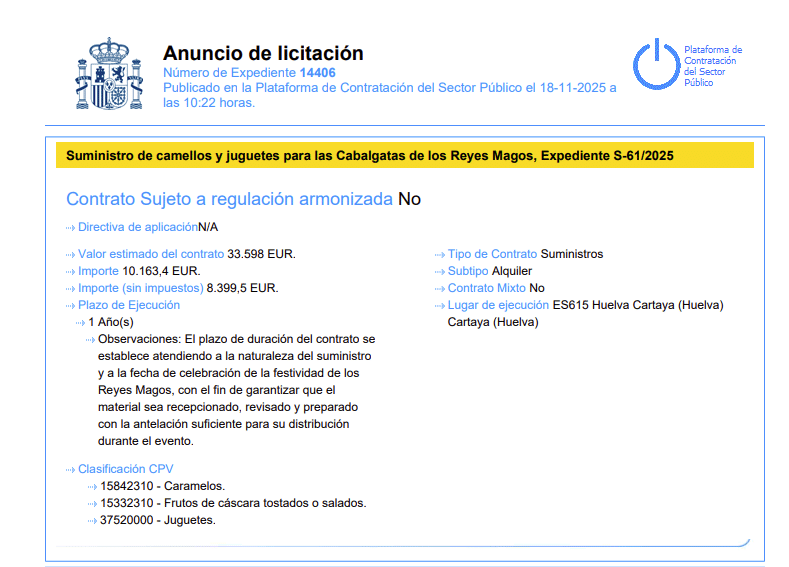Click the arrow bullet beside Clasificación CPV
Viewport: 789px width, 567px height.
tap(71, 469)
